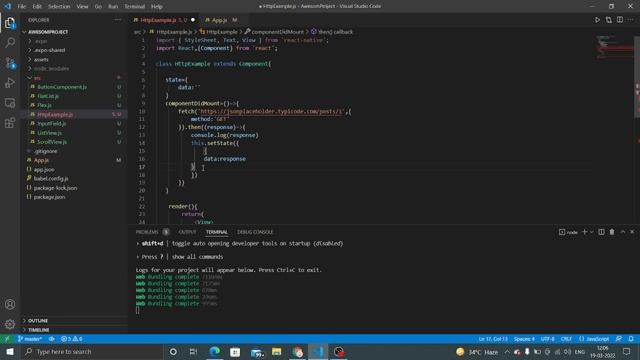This screenshot has width=640, height=360.
Task: Open the Edit menu
Action: [37, 6]
